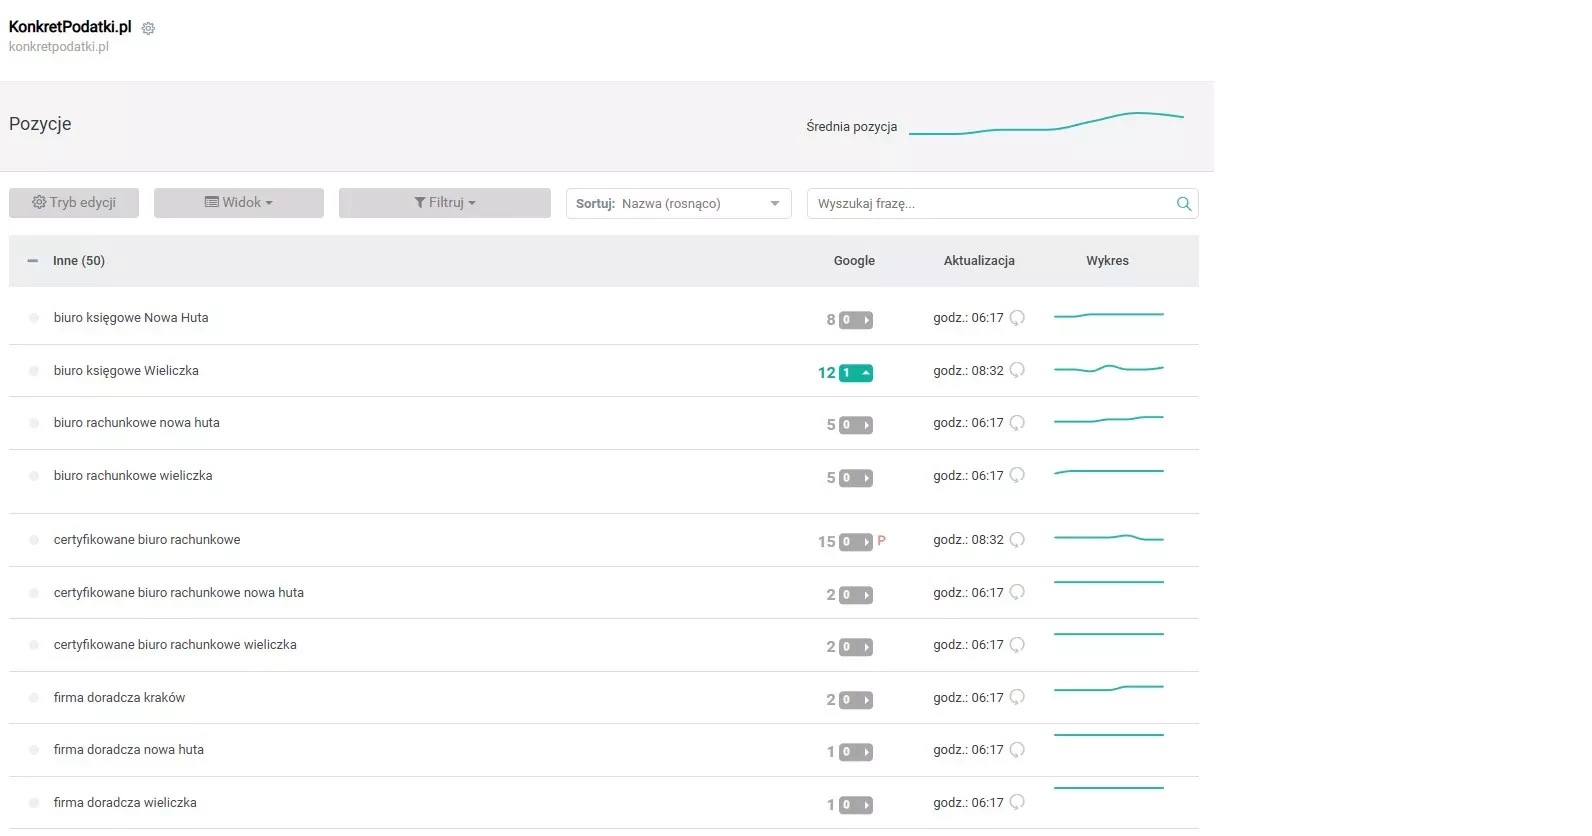Click the position value 12 for biuro księgowe Wieliczka
This screenshot has width=1592, height=836.
point(826,373)
